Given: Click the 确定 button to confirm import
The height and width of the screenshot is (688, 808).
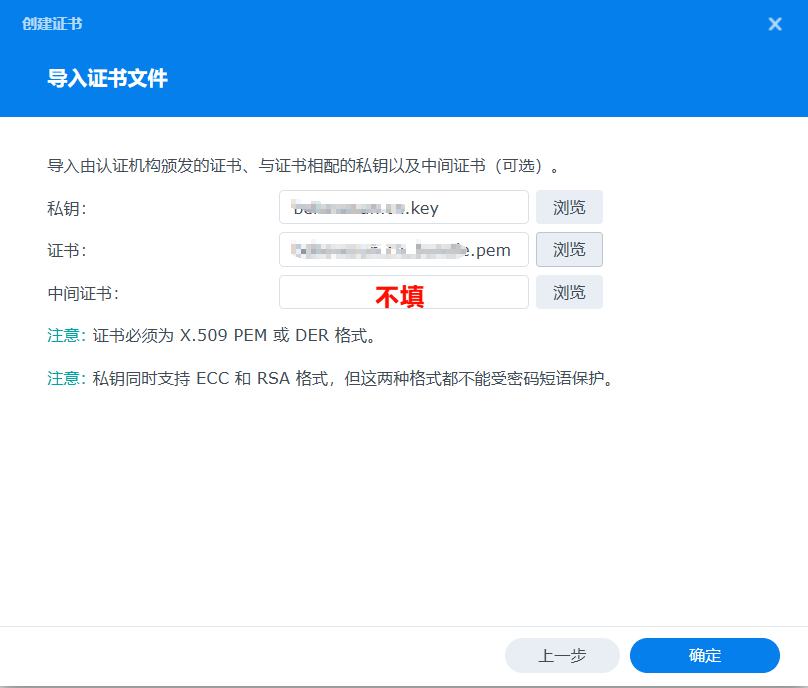Looking at the screenshot, I should coord(704,655).
